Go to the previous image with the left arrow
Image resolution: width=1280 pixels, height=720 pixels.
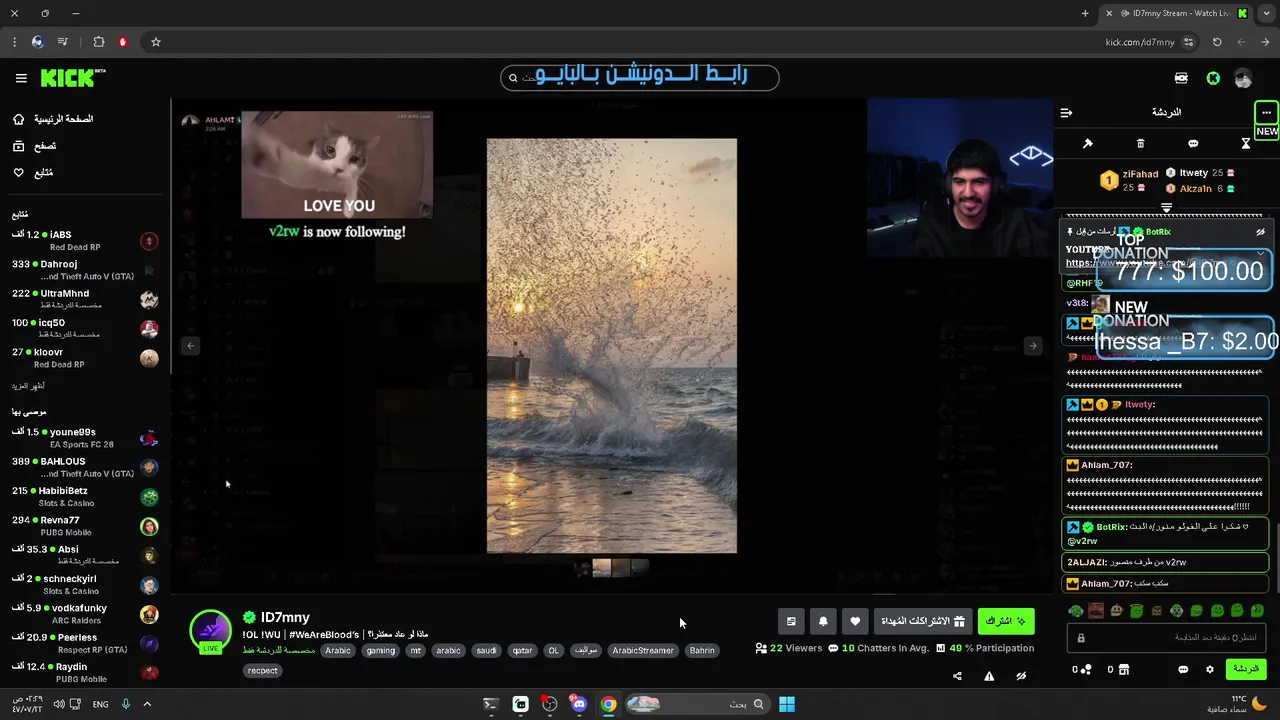pyautogui.click(x=190, y=346)
